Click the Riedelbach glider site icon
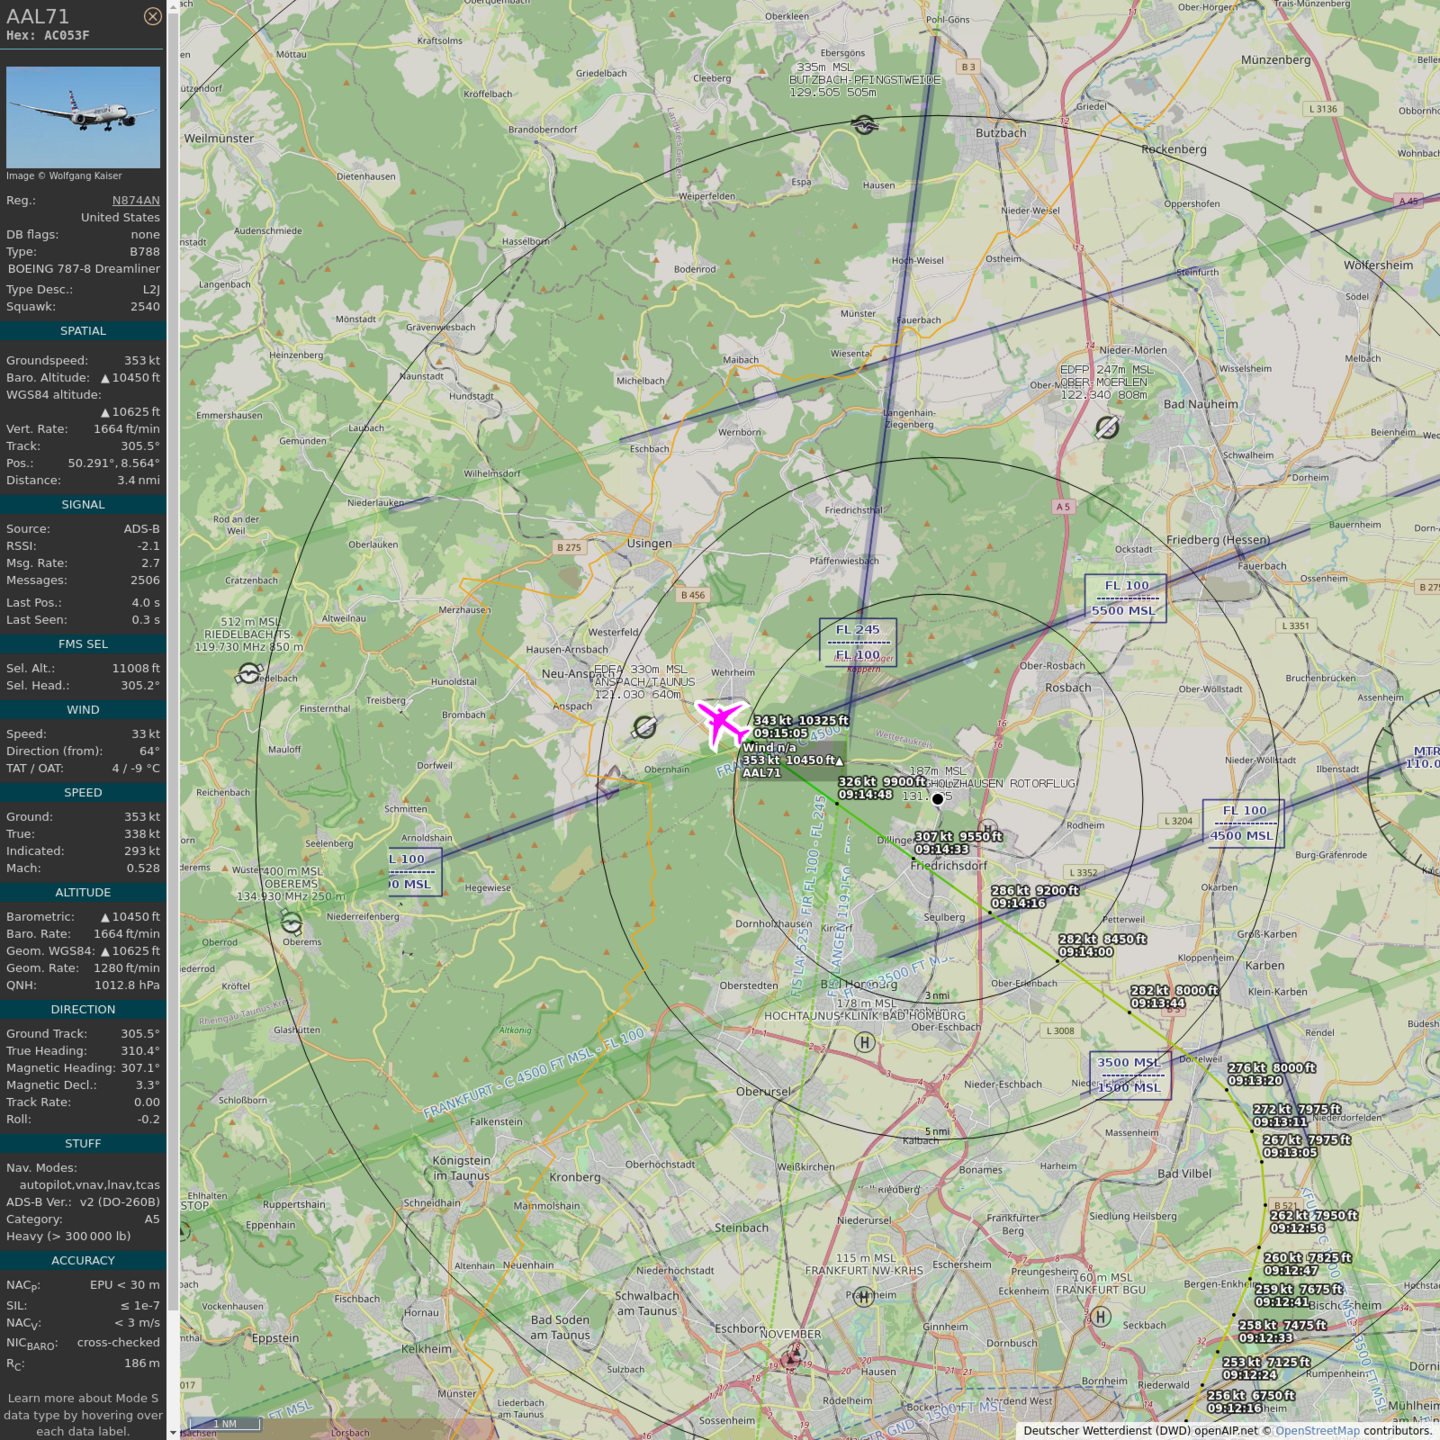The height and width of the screenshot is (1440, 1440). pos(249,674)
